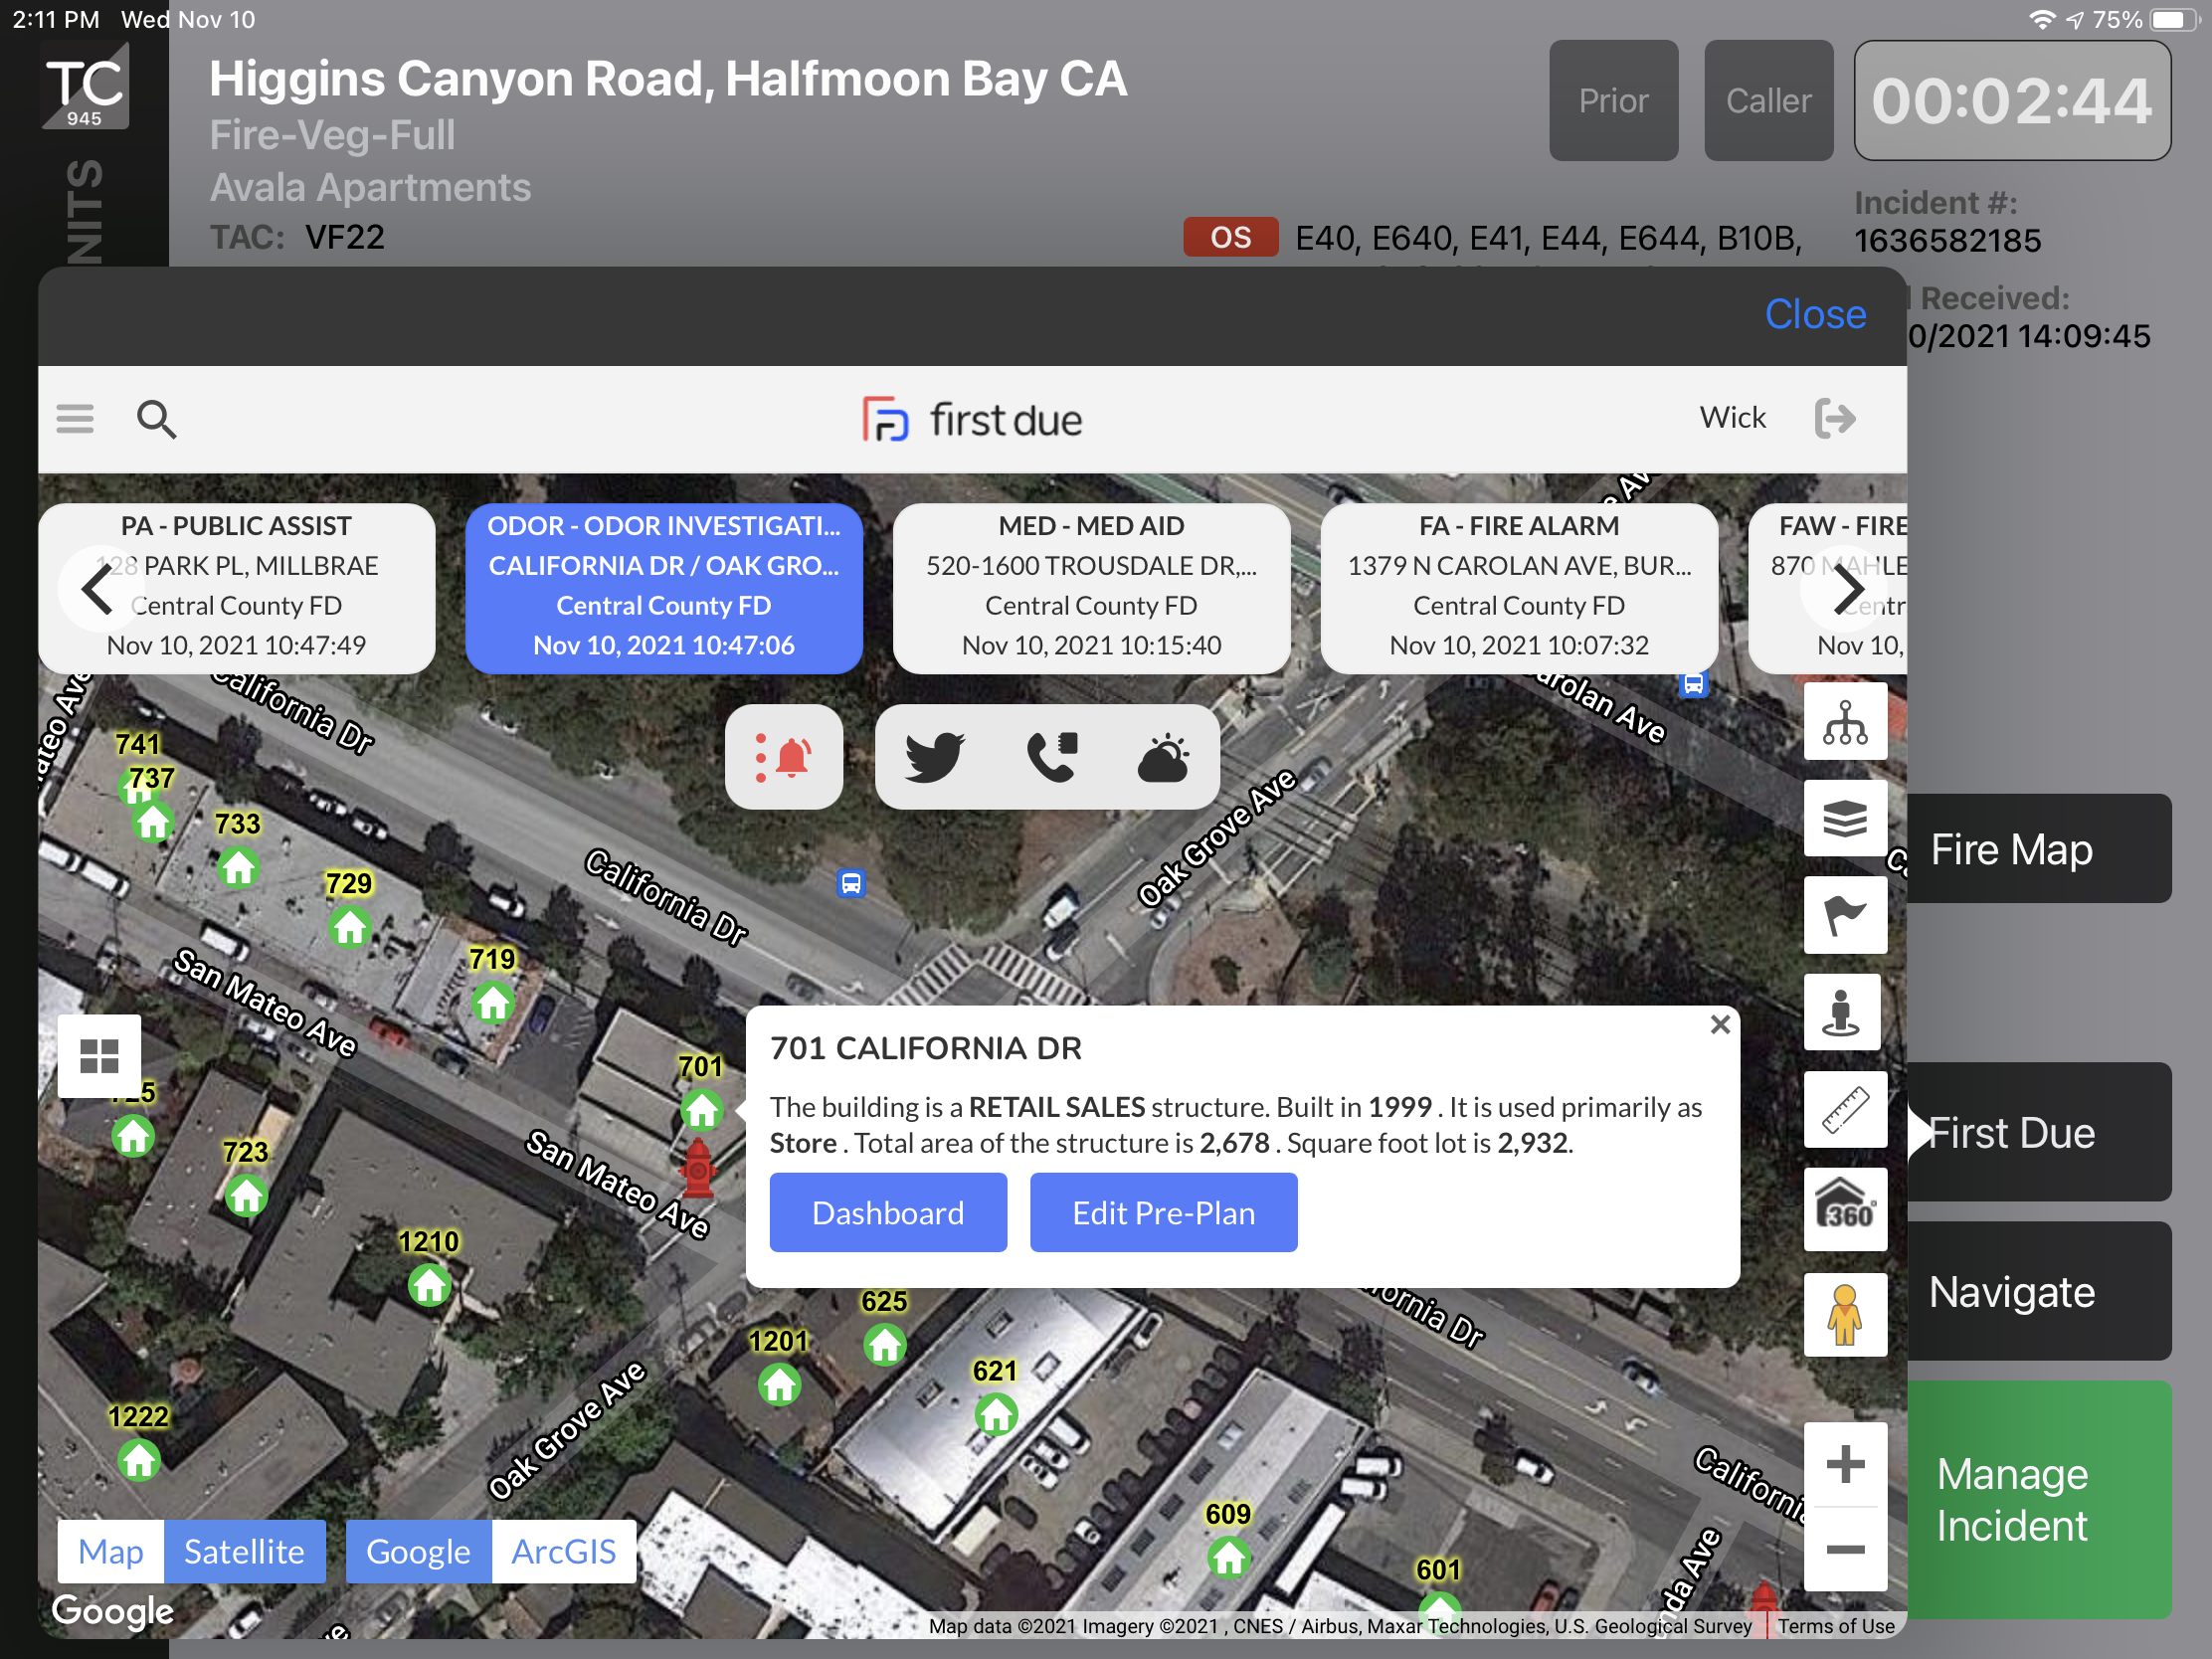Select the FA - FIRE ALARM incident card

[1518, 586]
